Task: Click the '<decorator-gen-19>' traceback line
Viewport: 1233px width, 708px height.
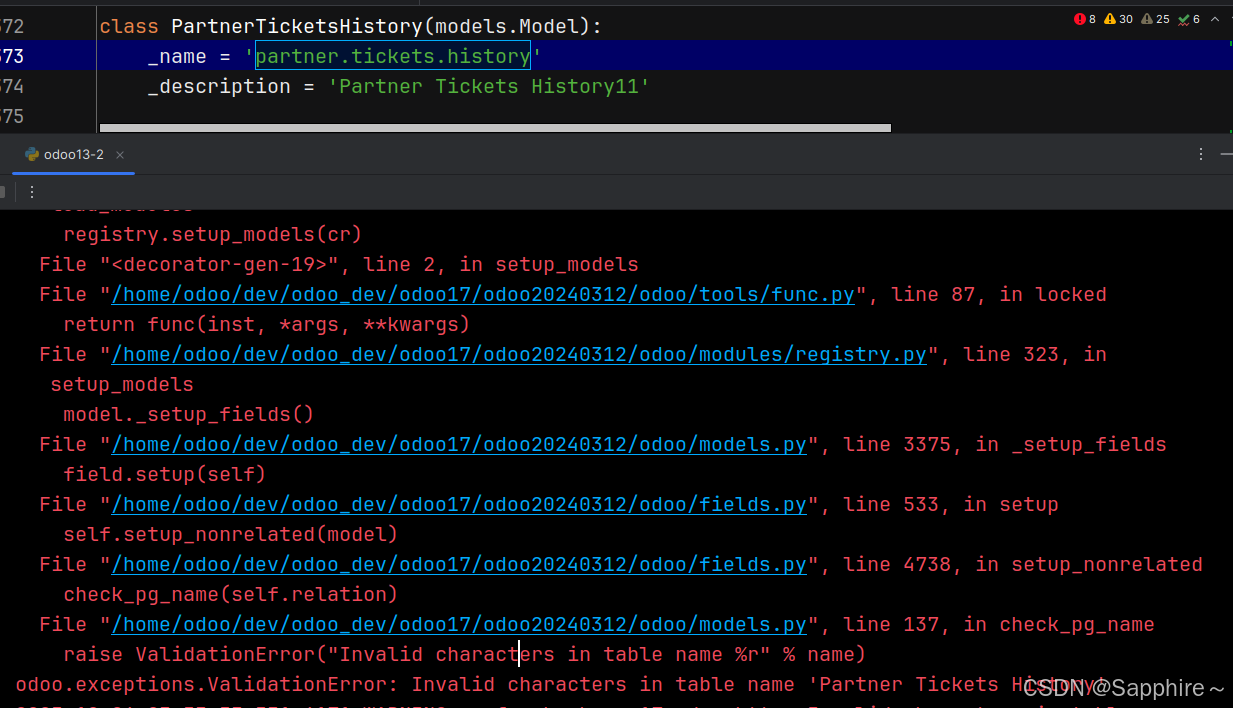Action: pos(339,265)
